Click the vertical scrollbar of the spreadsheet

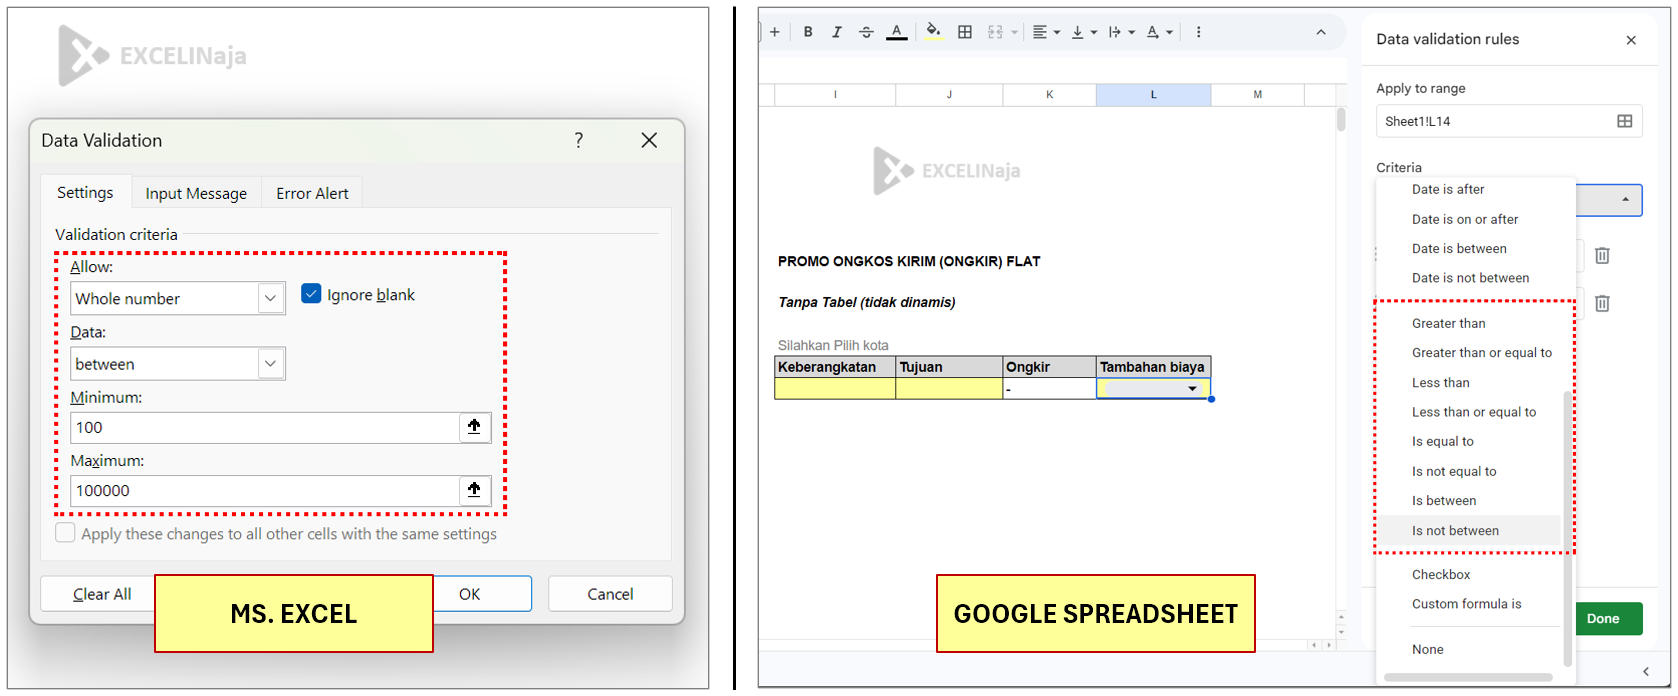click(1341, 120)
